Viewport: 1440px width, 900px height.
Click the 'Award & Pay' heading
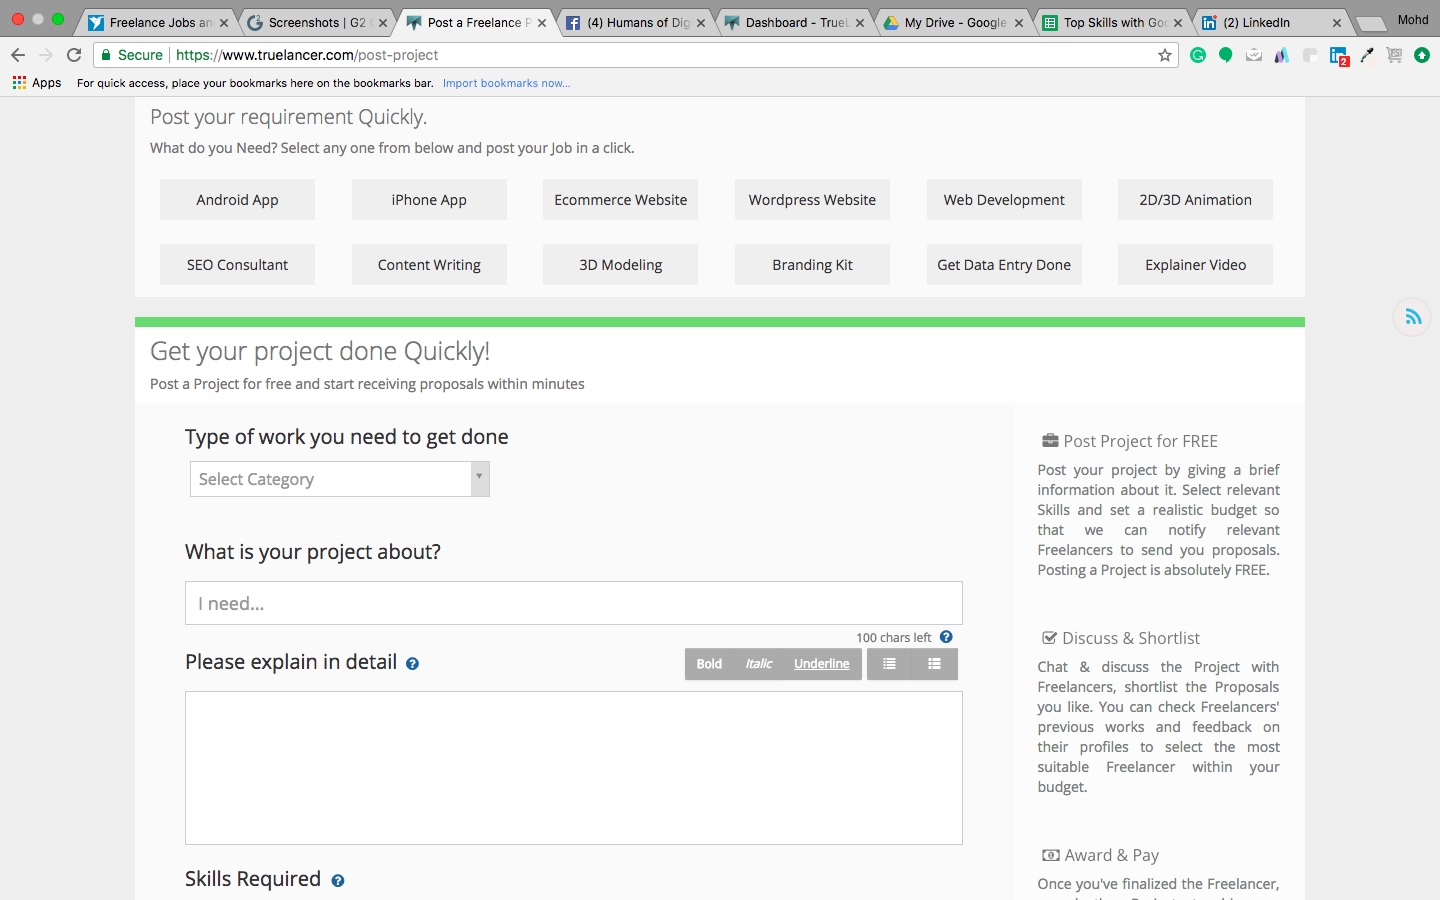pos(1112,855)
